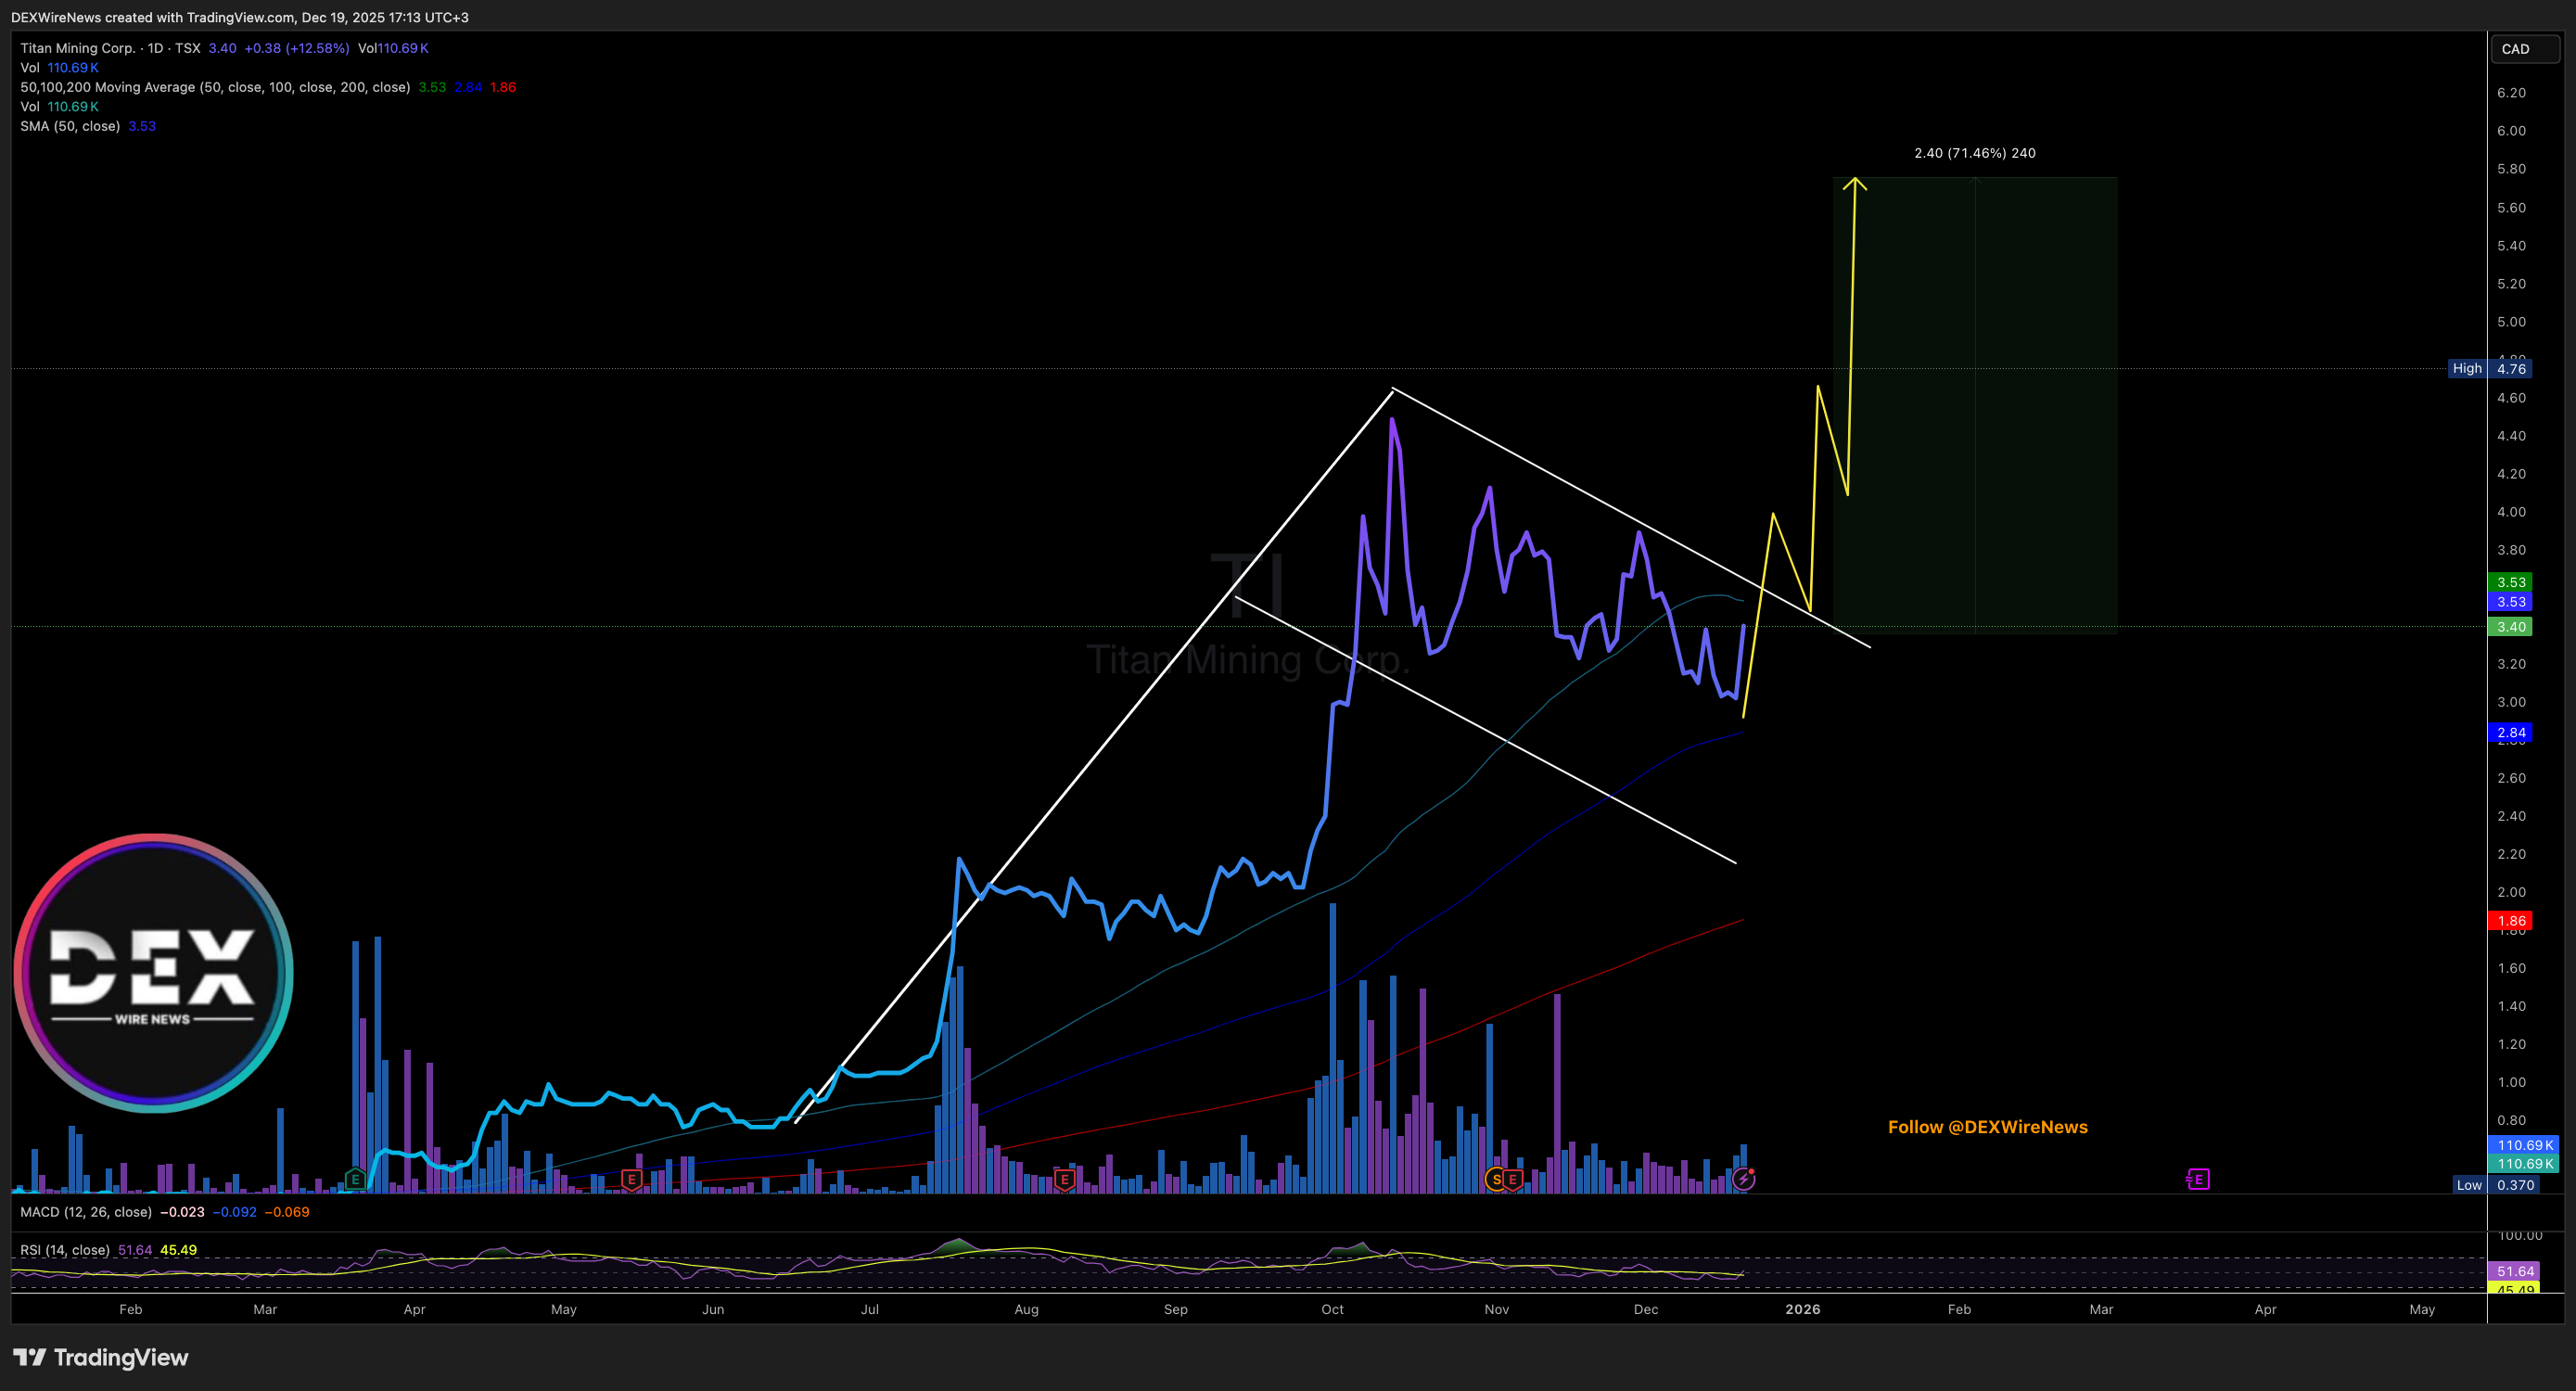Click the Follow @DEXWireNews text

pyautogui.click(x=1987, y=1127)
